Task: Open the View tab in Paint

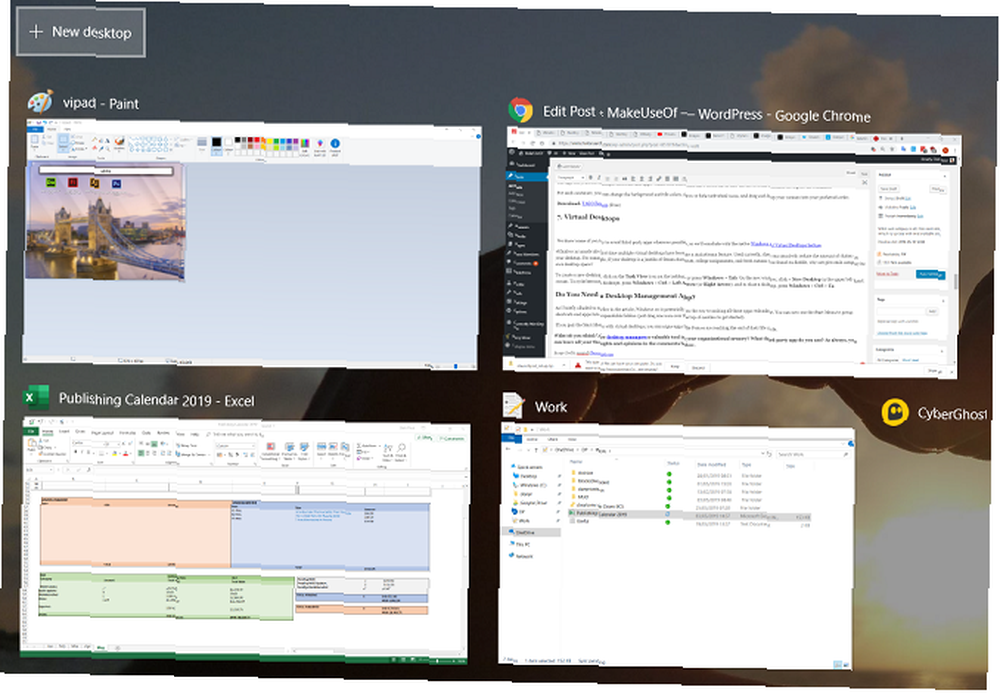Action: 66,129
